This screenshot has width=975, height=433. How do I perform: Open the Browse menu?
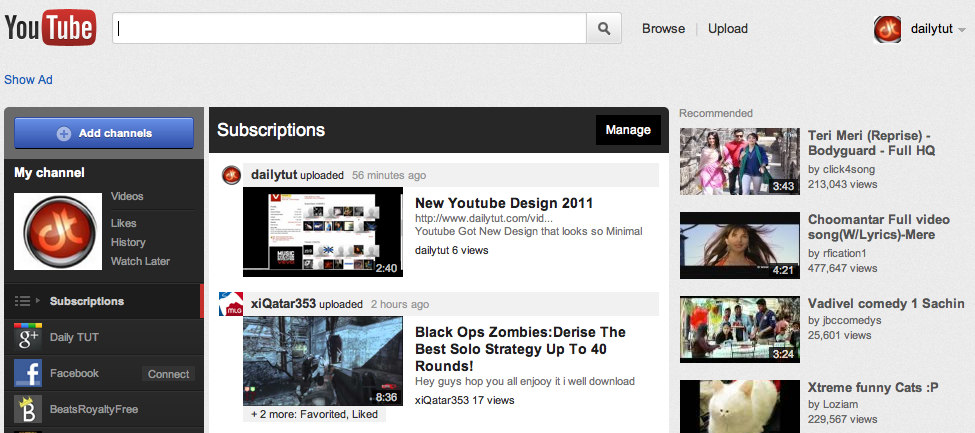pos(663,29)
